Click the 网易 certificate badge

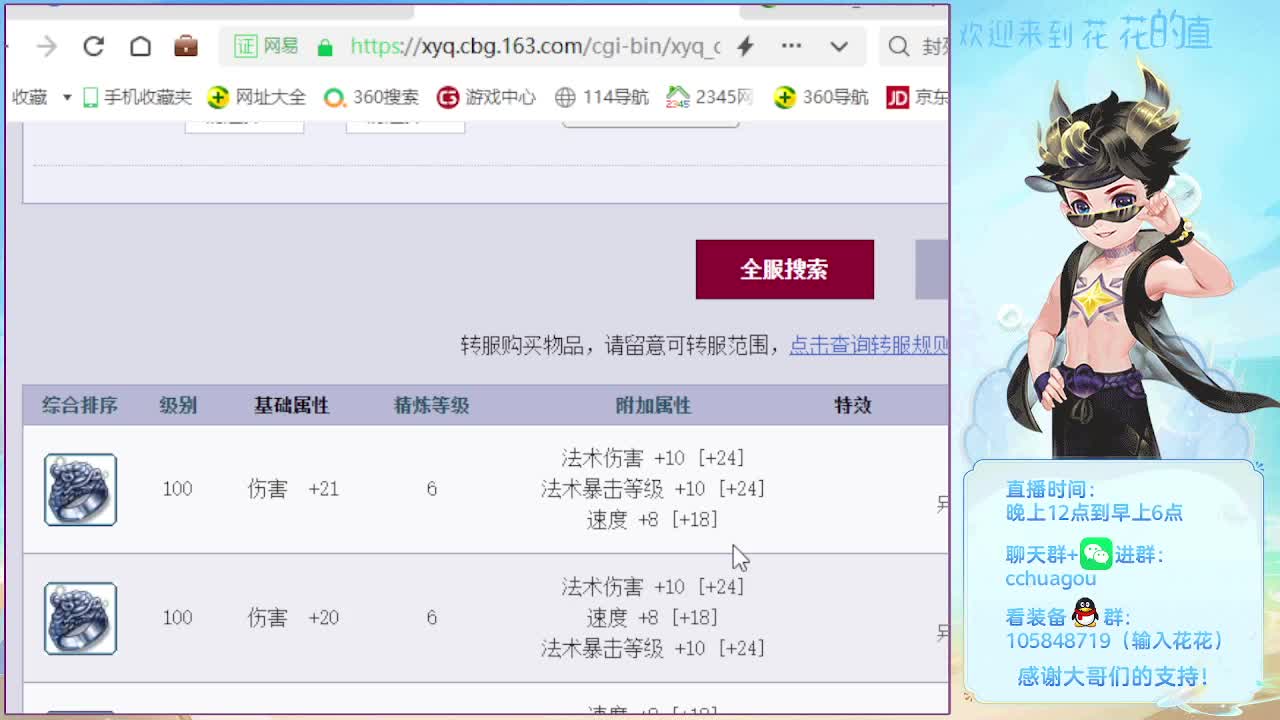[266, 46]
